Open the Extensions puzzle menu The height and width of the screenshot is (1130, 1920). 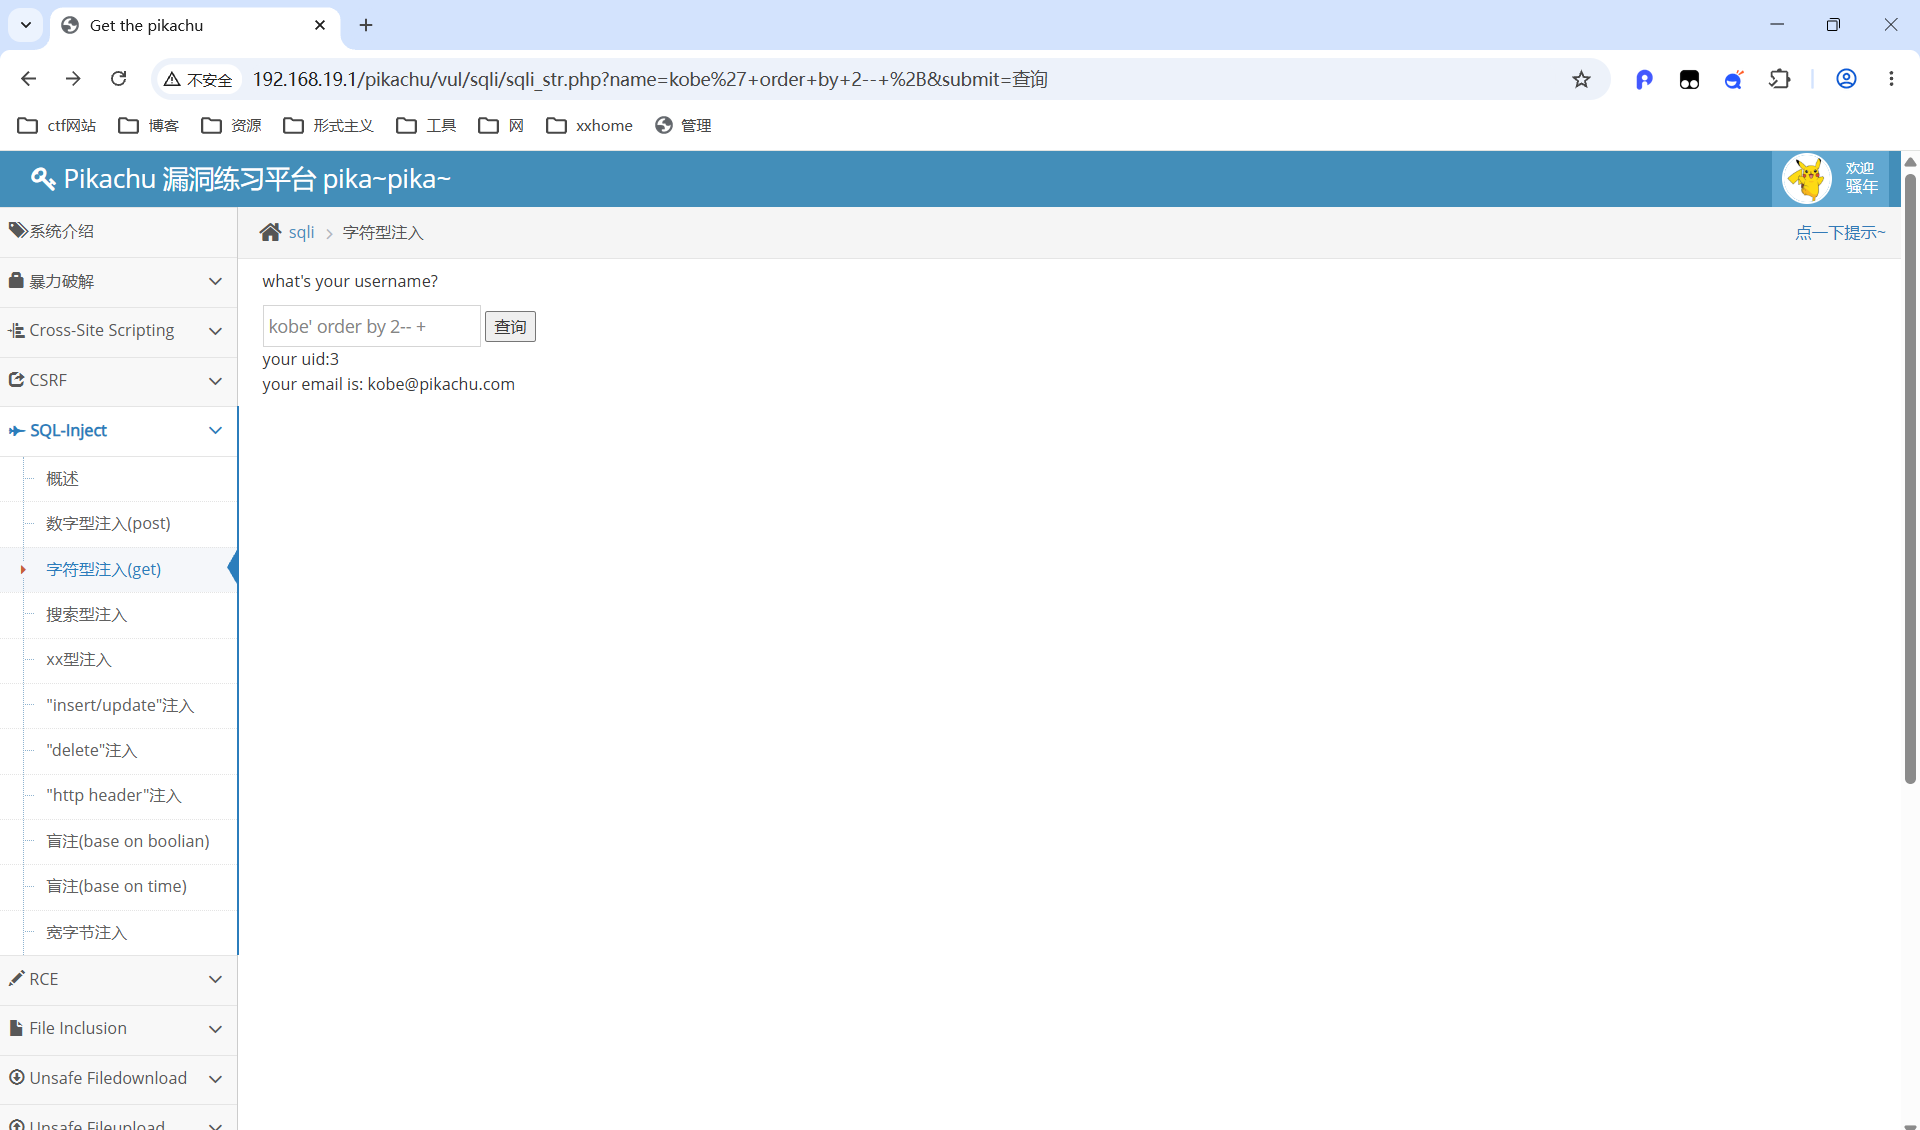(x=1780, y=79)
